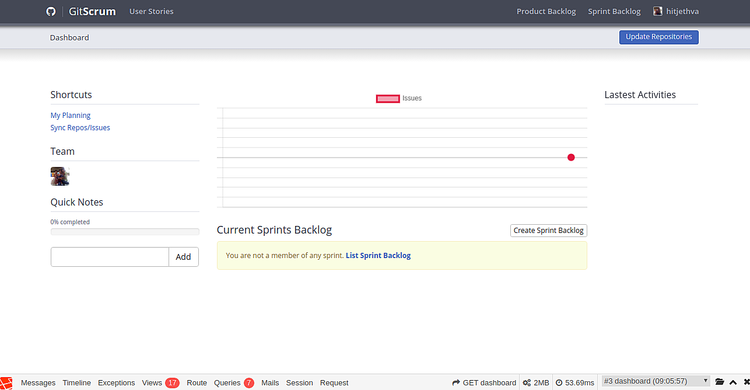Open the debugbar Timeline tab
The image size is (750, 390).
[x=77, y=383]
